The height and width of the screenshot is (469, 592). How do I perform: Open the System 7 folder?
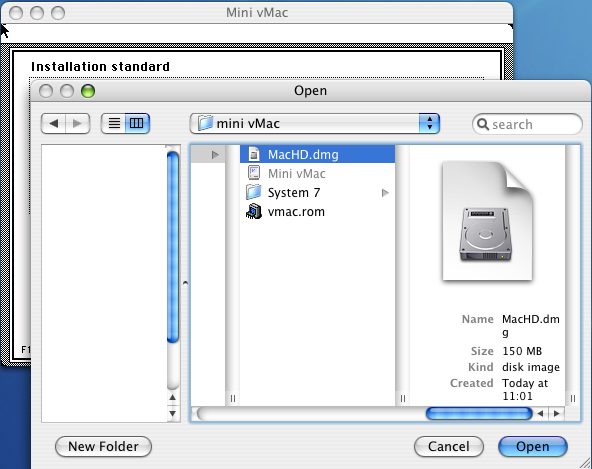pos(318,193)
